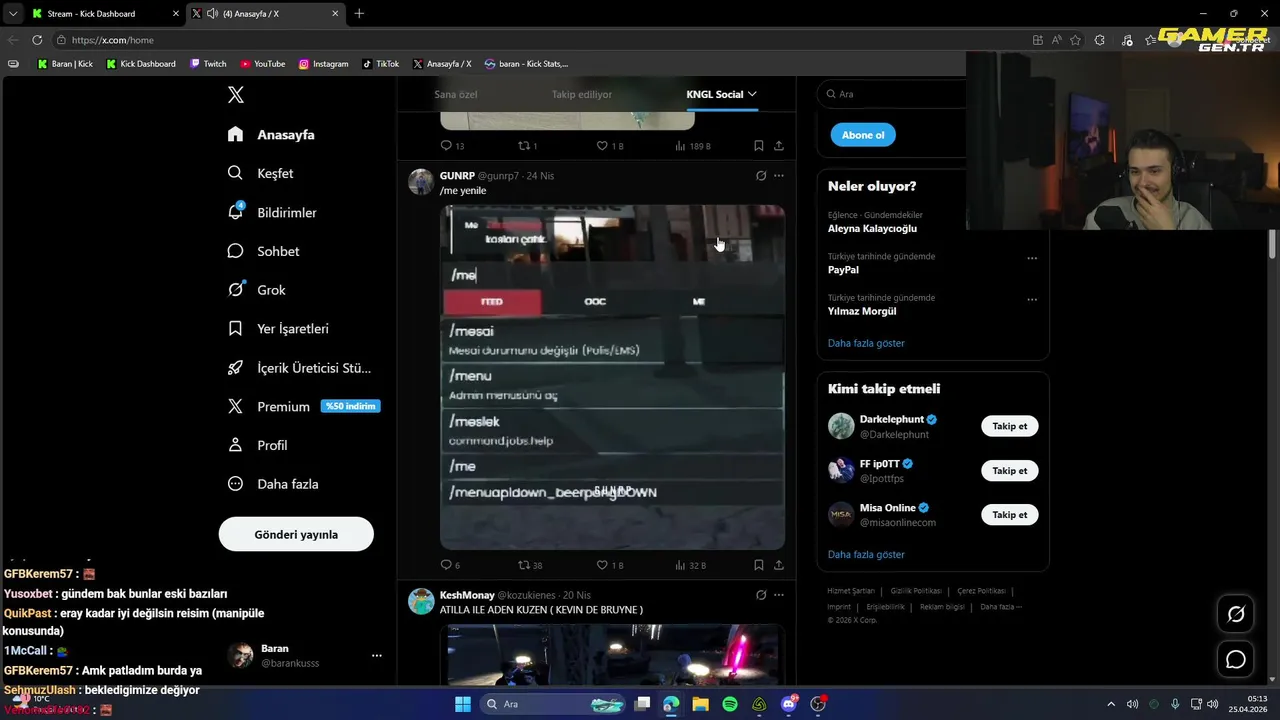
Task: Reply to the GUNRP post with 6 replies
Action: [x=450, y=565]
